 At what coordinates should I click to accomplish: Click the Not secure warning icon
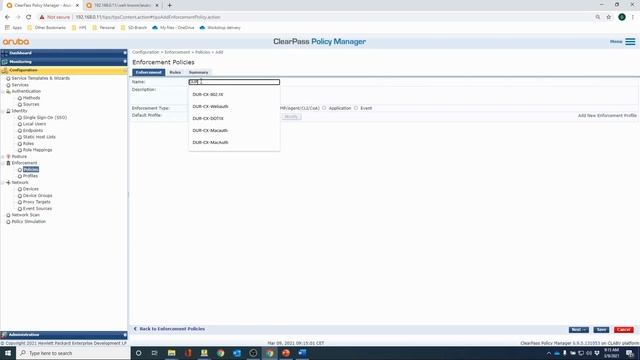tap(42, 17)
